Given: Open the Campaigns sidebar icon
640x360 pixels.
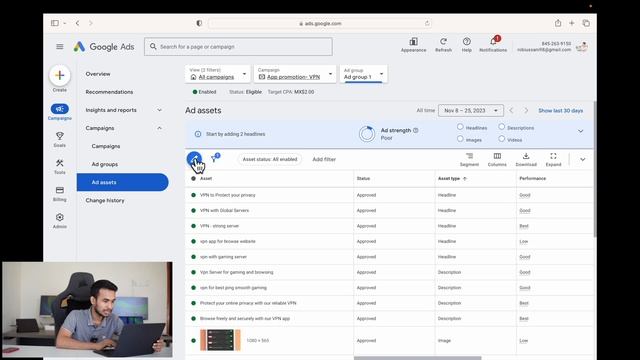Looking at the screenshot, I should point(60,109).
